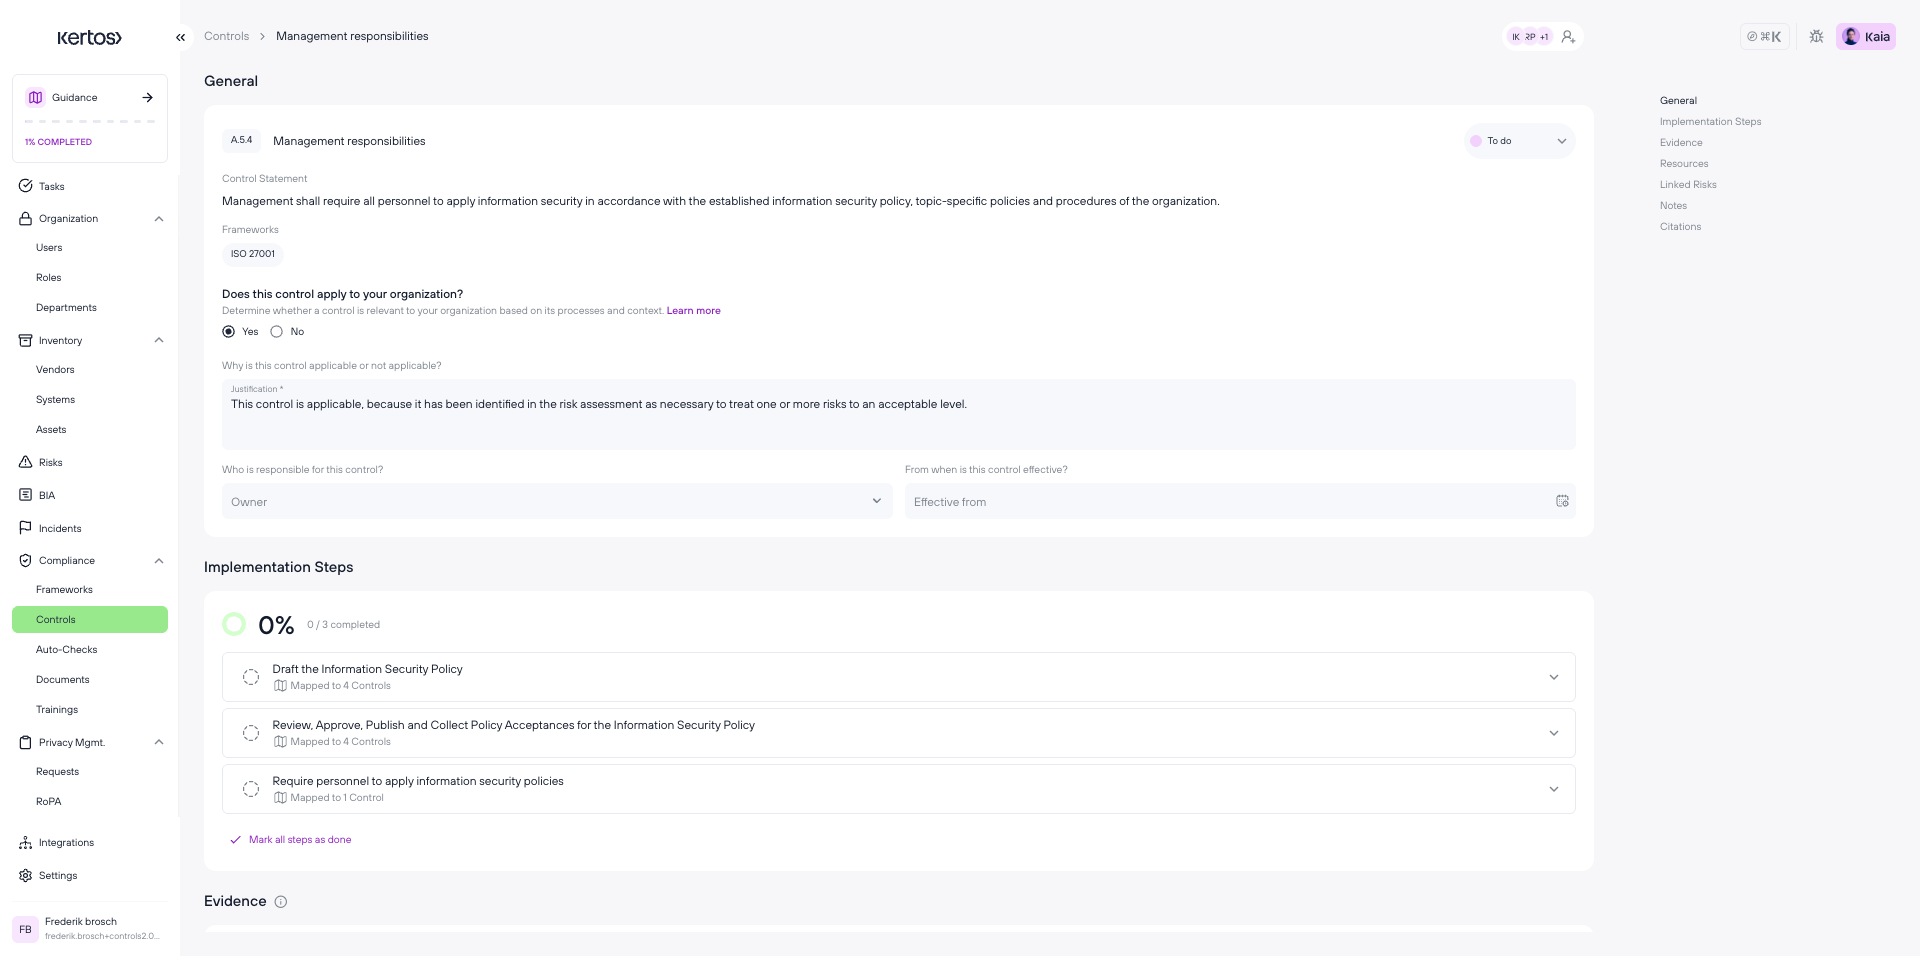The image size is (1920, 956).
Task: Open Frameworks in sidebar
Action: 64,590
